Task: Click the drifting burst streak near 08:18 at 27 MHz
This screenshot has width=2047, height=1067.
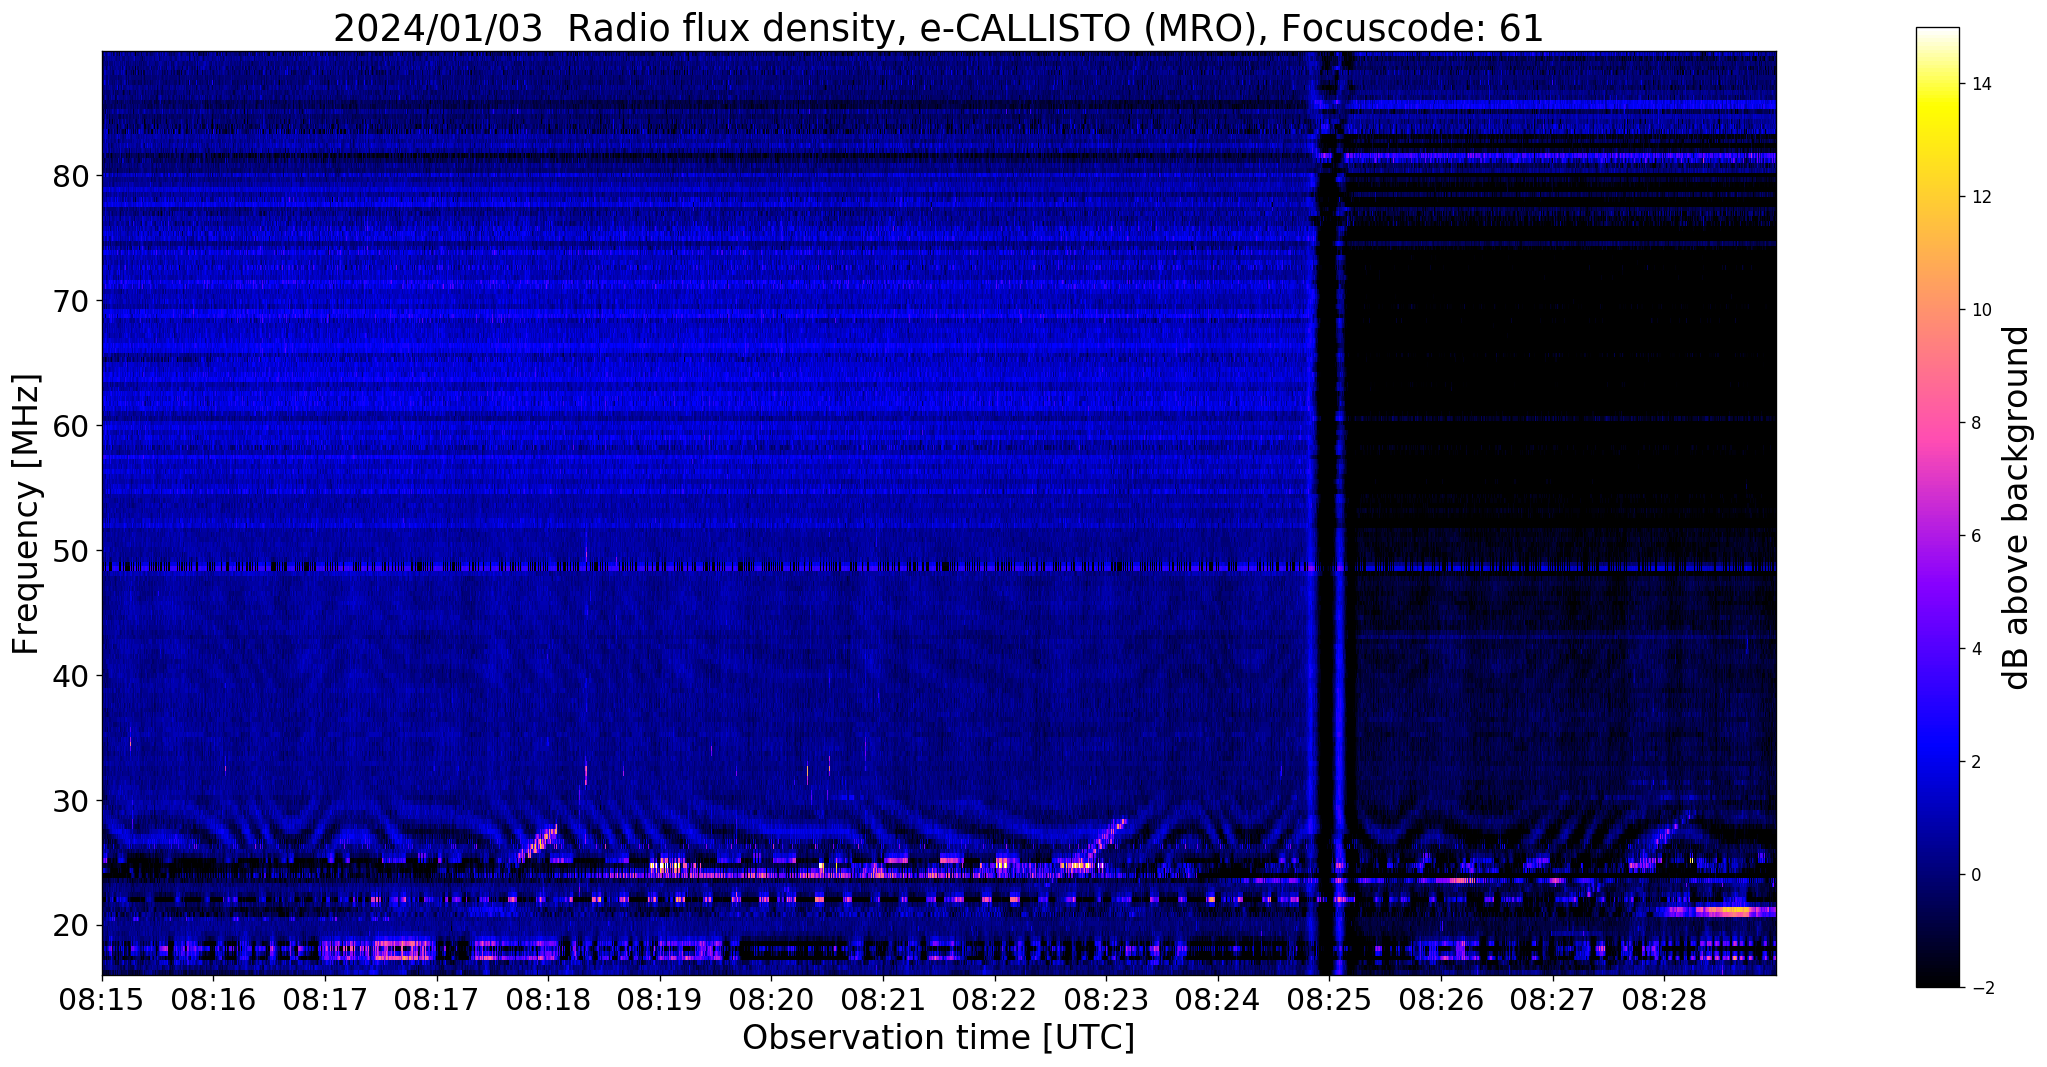Action: [x=538, y=842]
